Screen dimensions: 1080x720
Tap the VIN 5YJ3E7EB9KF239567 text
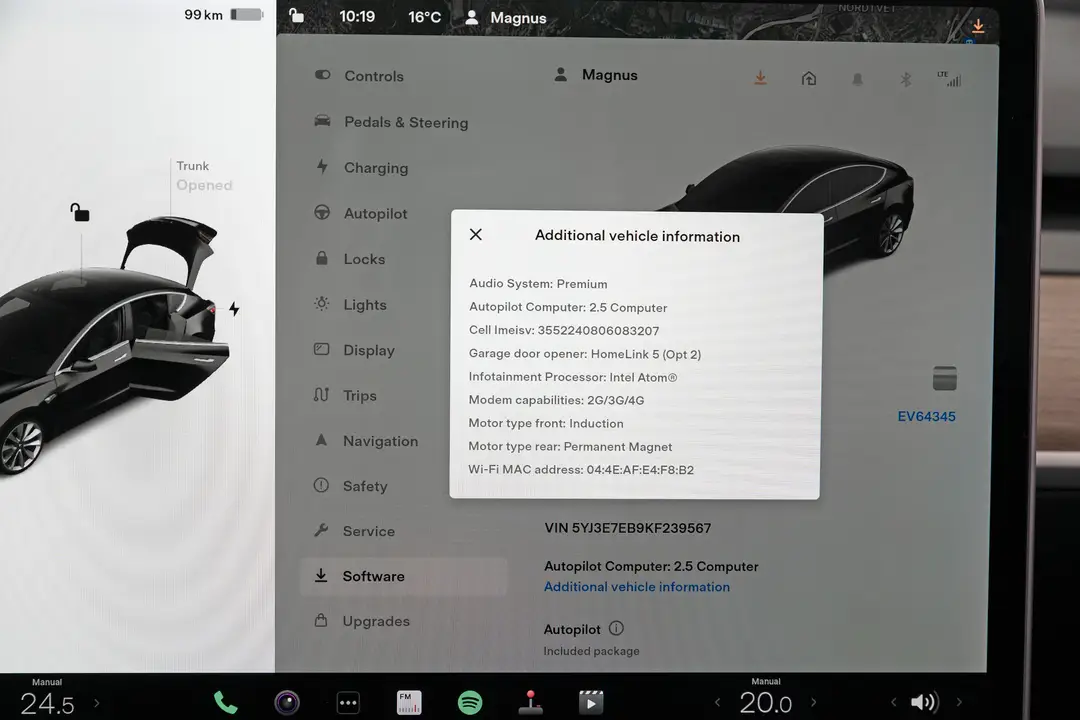(627, 528)
